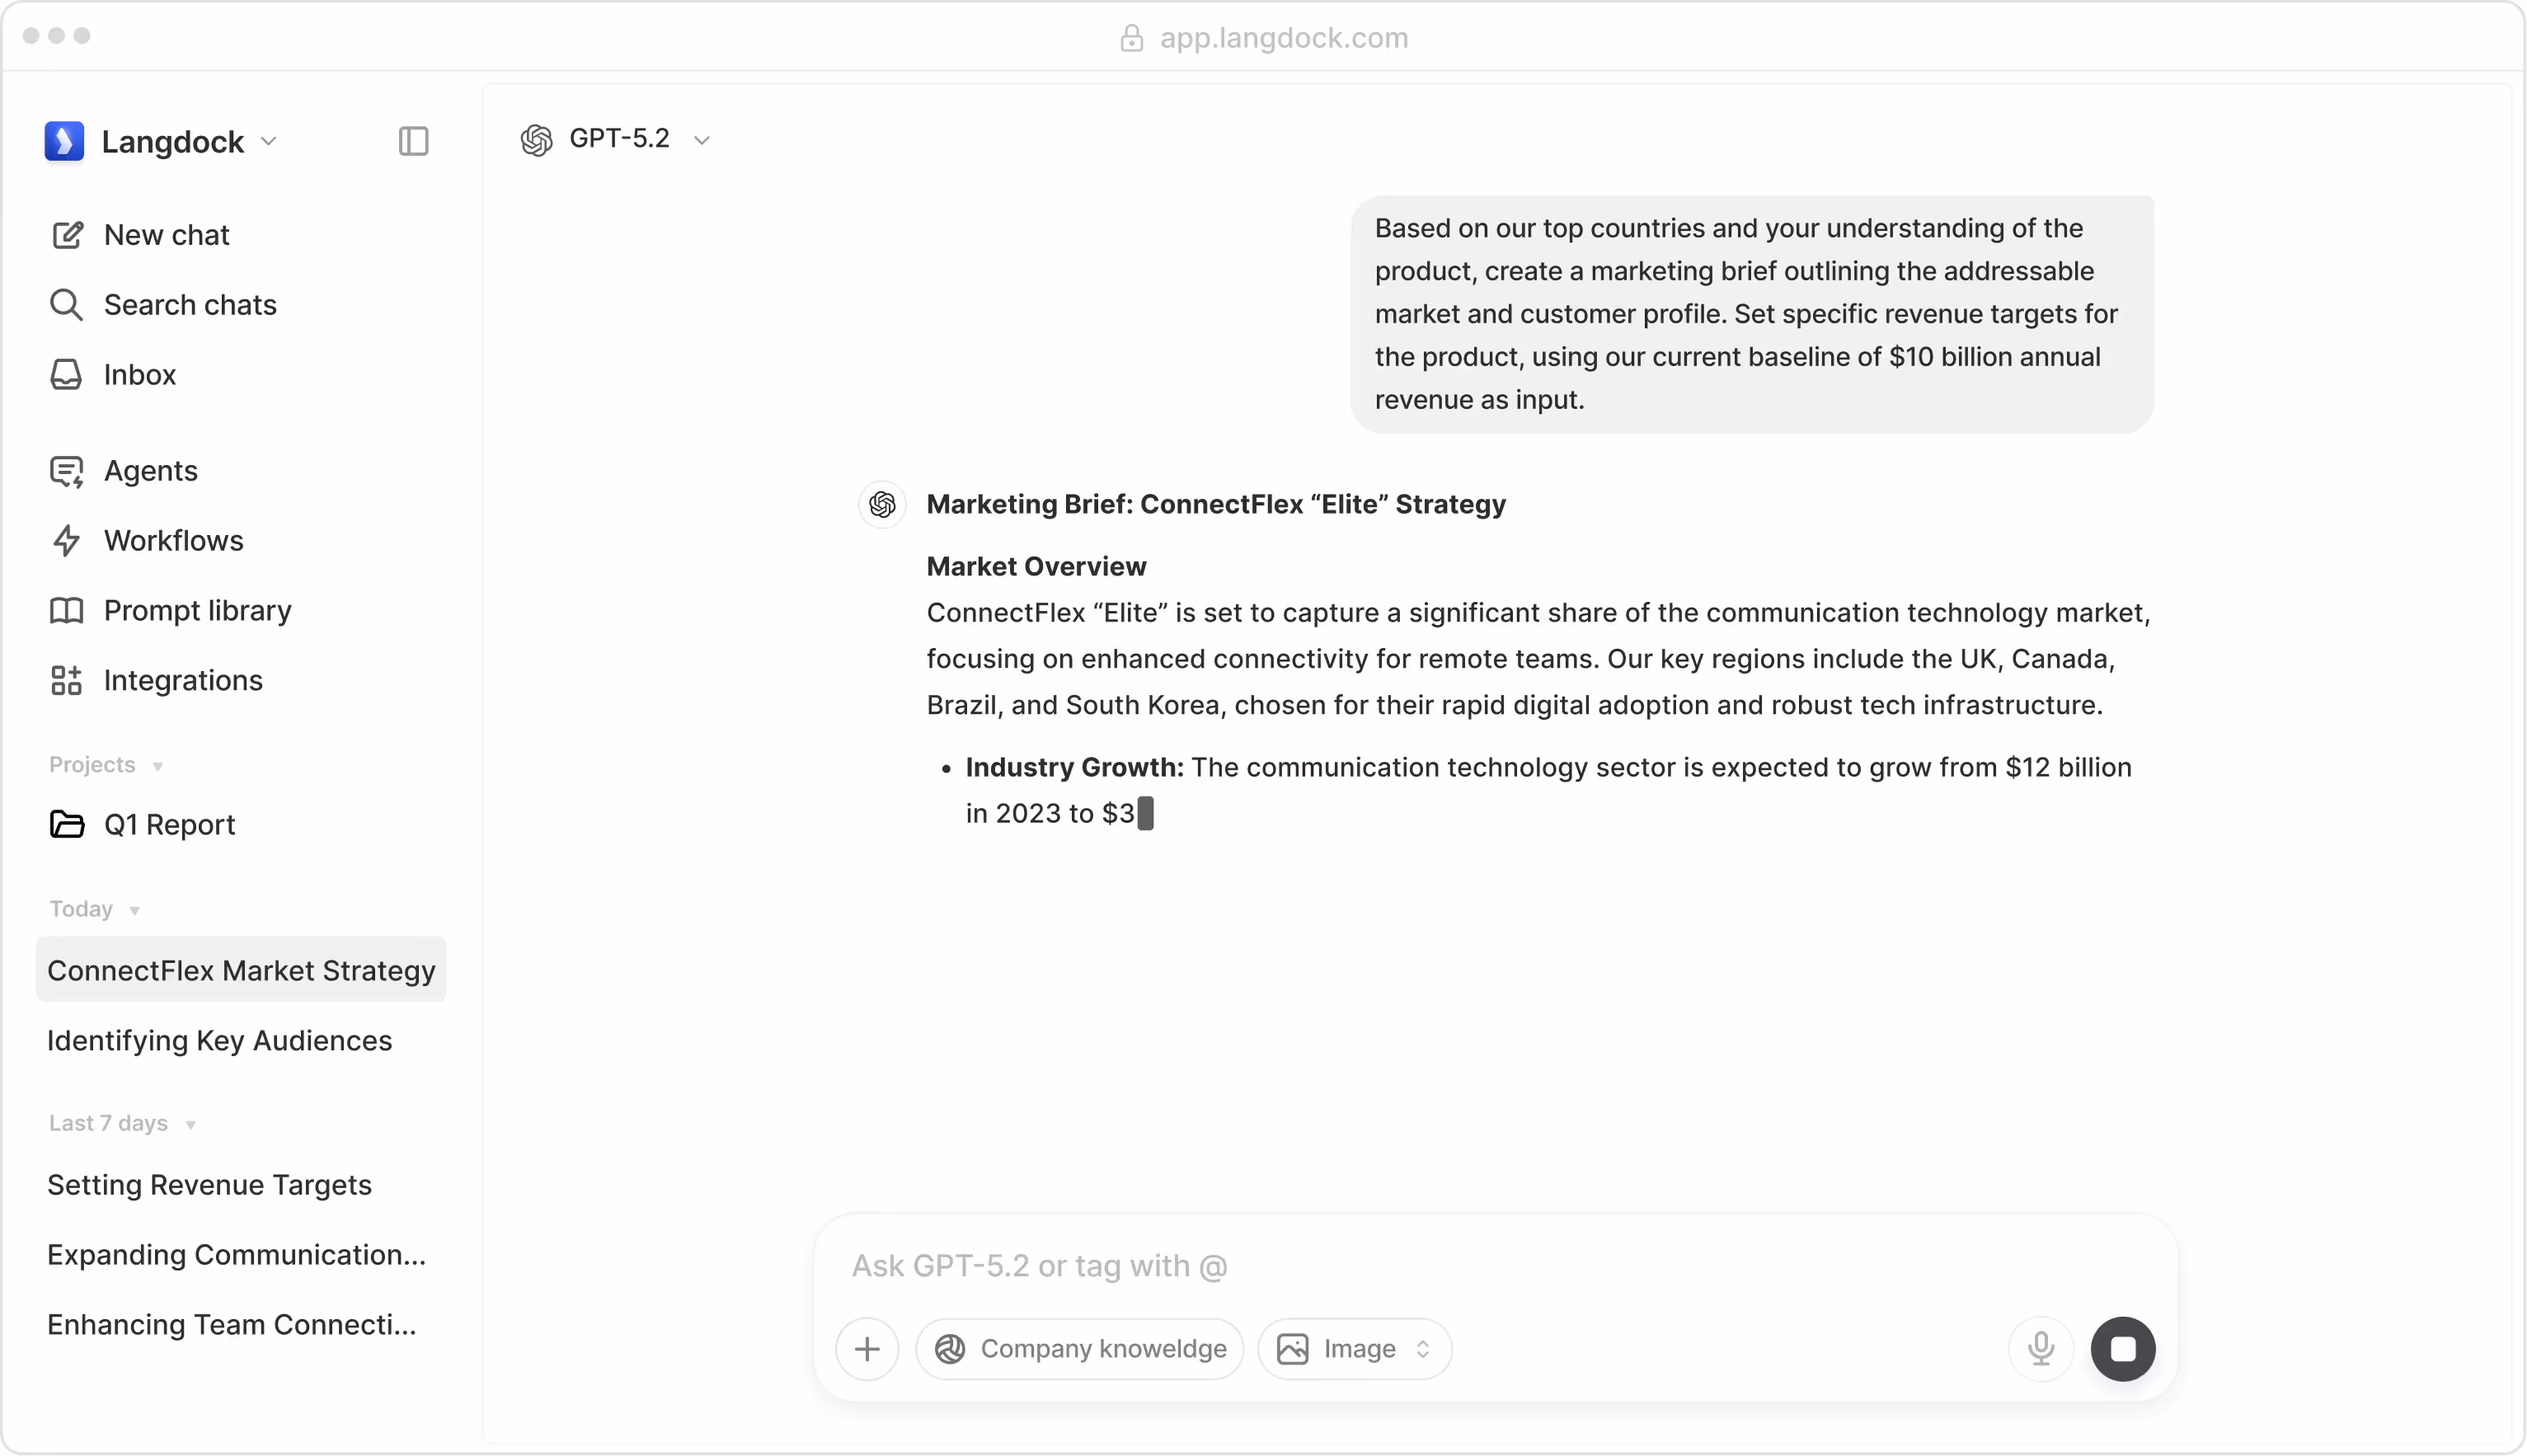2527x1456 pixels.
Task: Open the Q1 Report project
Action: point(169,825)
